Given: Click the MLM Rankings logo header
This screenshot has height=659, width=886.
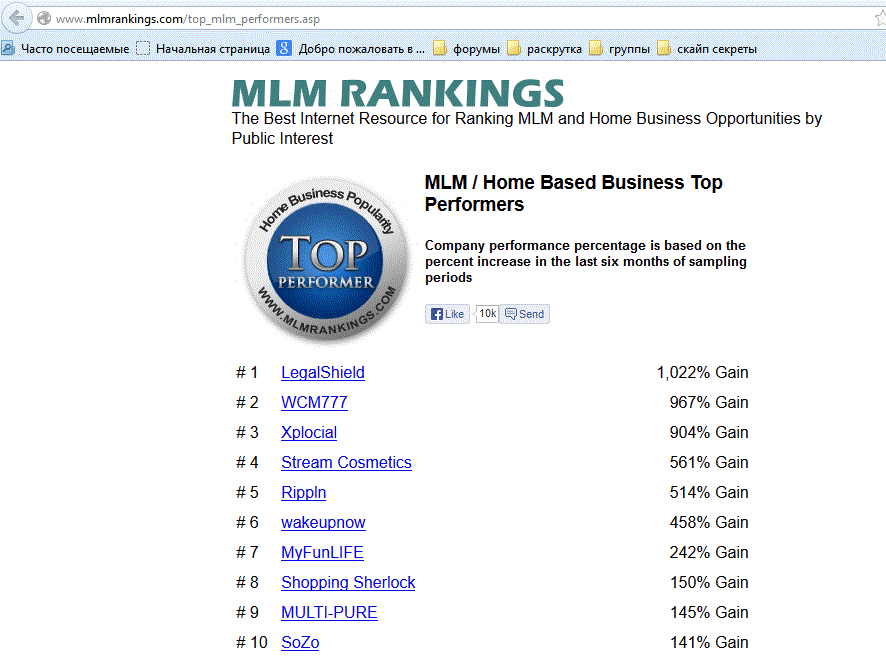Looking at the screenshot, I should (x=398, y=93).
